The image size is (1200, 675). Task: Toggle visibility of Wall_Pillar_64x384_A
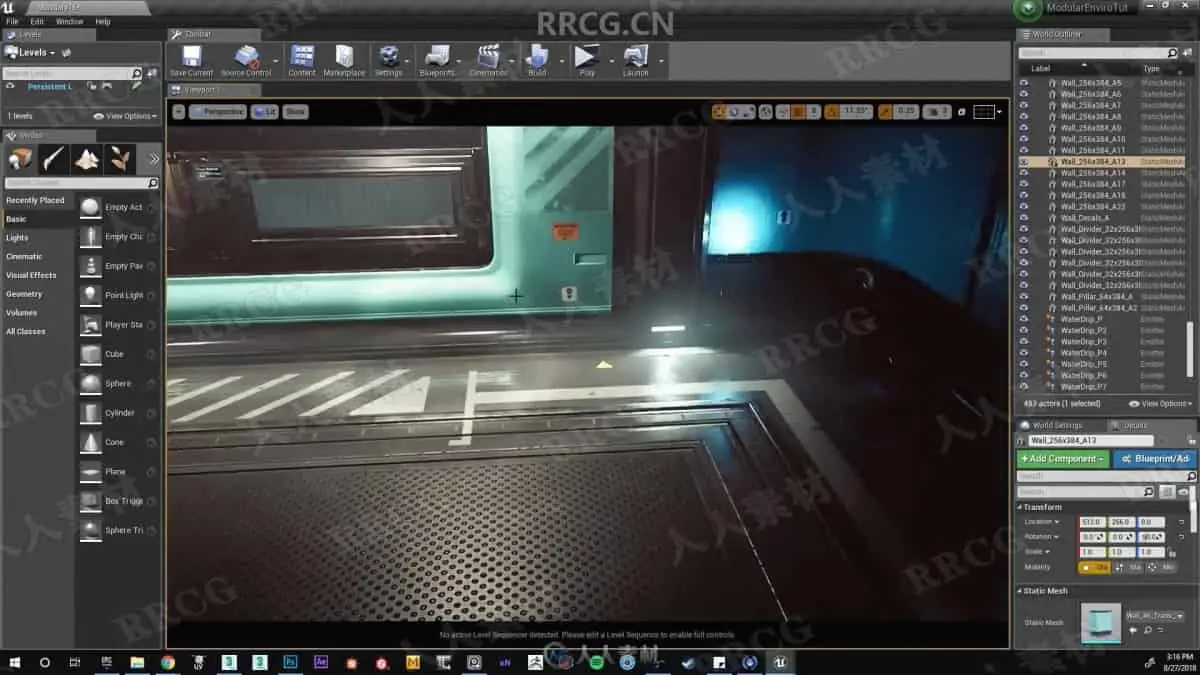pos(1023,296)
